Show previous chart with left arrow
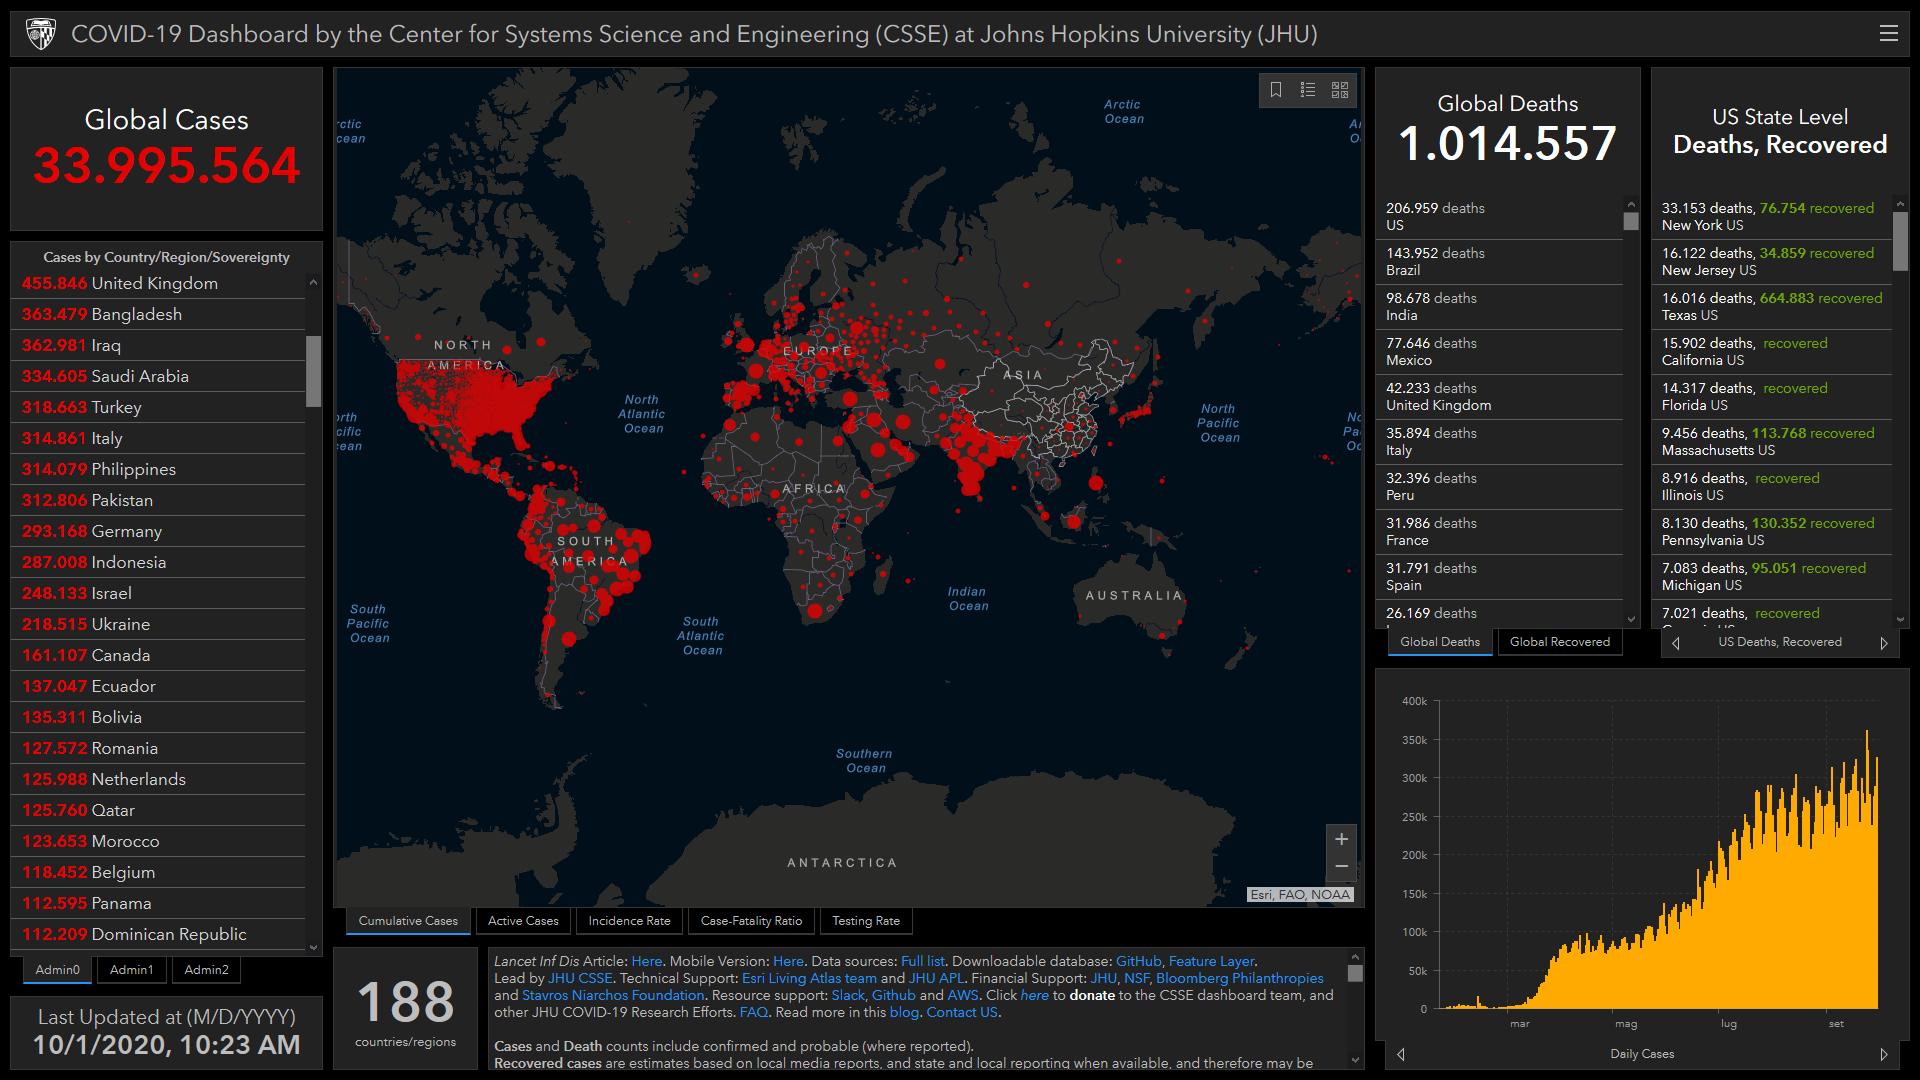This screenshot has height=1080, width=1920. (1401, 1054)
